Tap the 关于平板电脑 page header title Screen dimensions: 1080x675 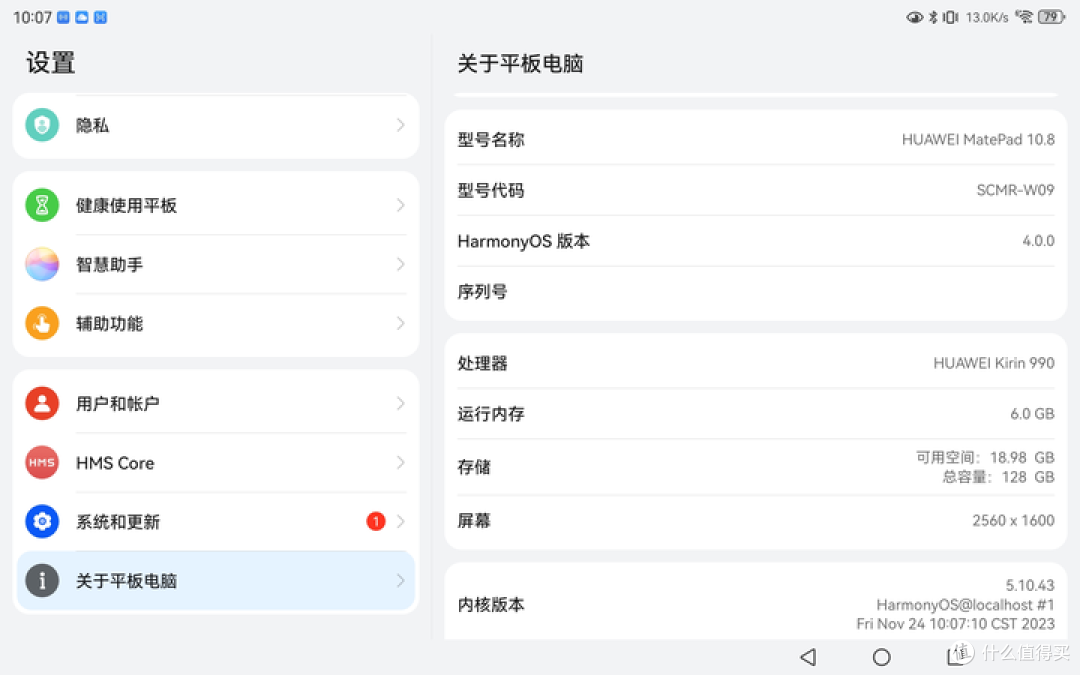(x=521, y=63)
